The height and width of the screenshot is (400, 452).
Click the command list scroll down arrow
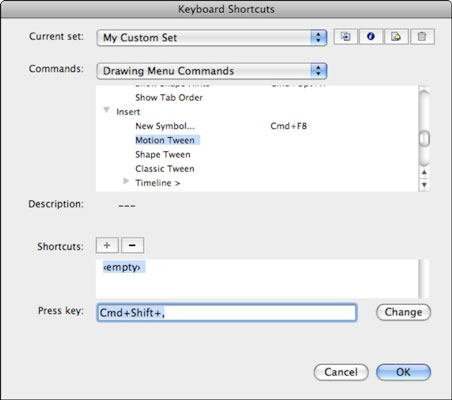click(424, 185)
